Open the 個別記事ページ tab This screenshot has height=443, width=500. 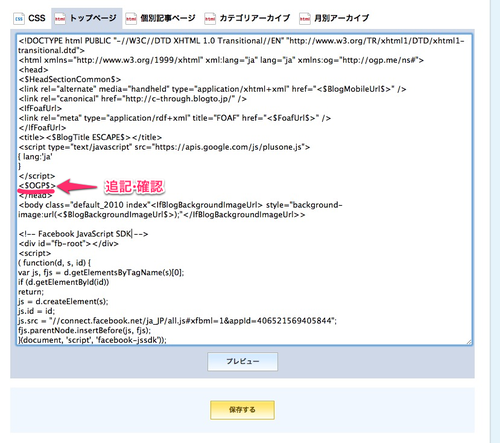point(161,18)
